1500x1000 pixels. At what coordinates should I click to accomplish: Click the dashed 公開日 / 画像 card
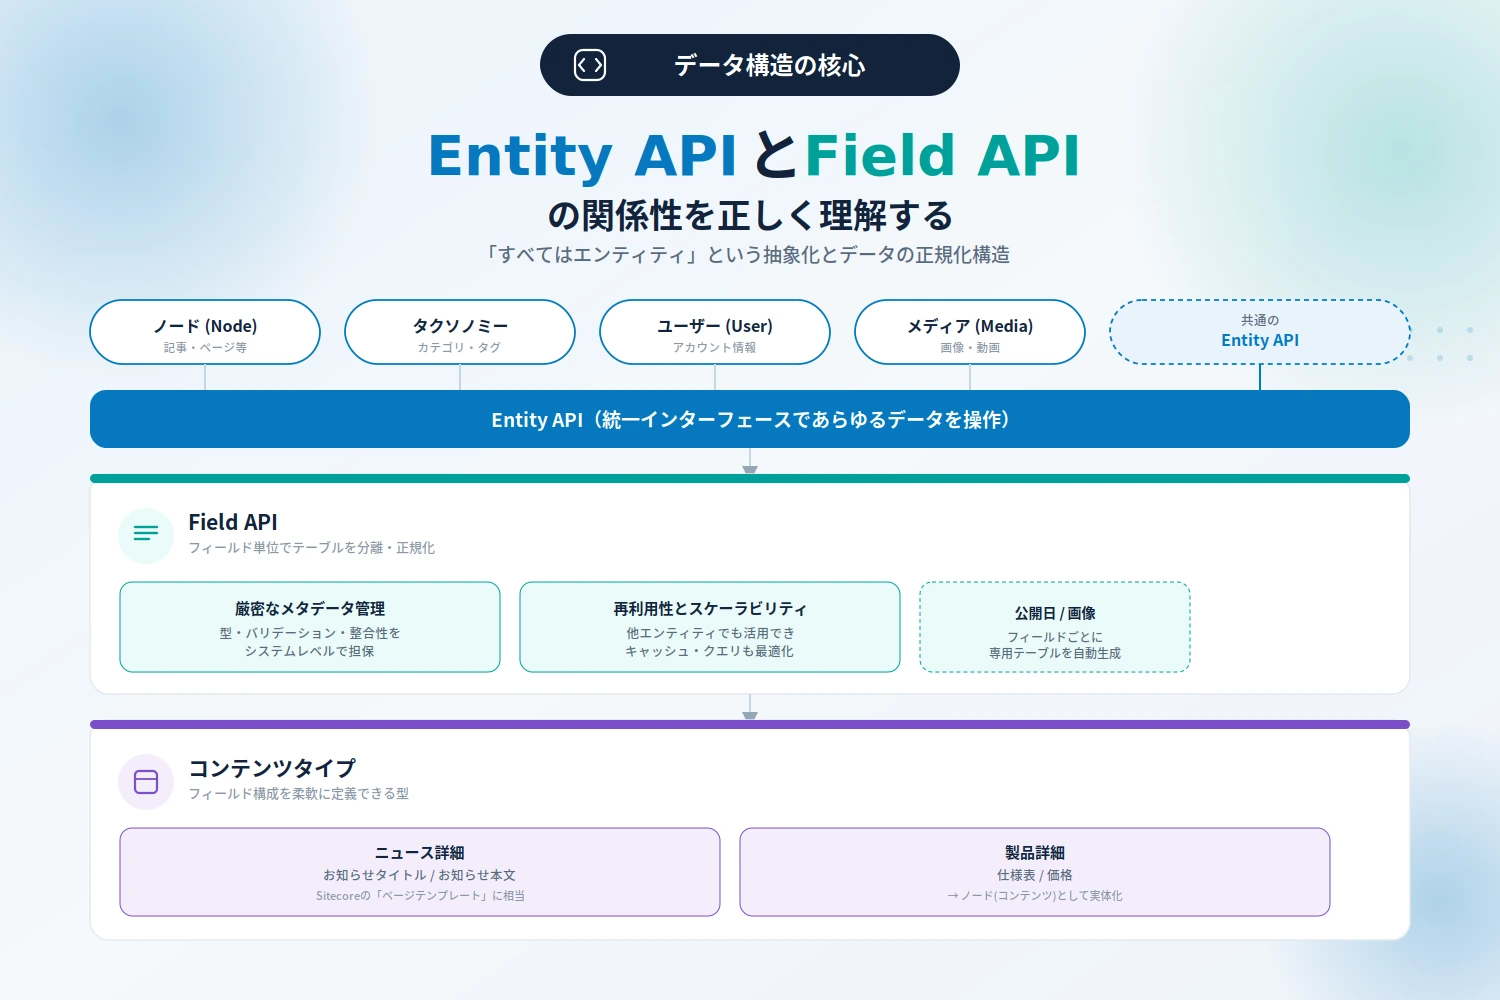click(x=1055, y=627)
